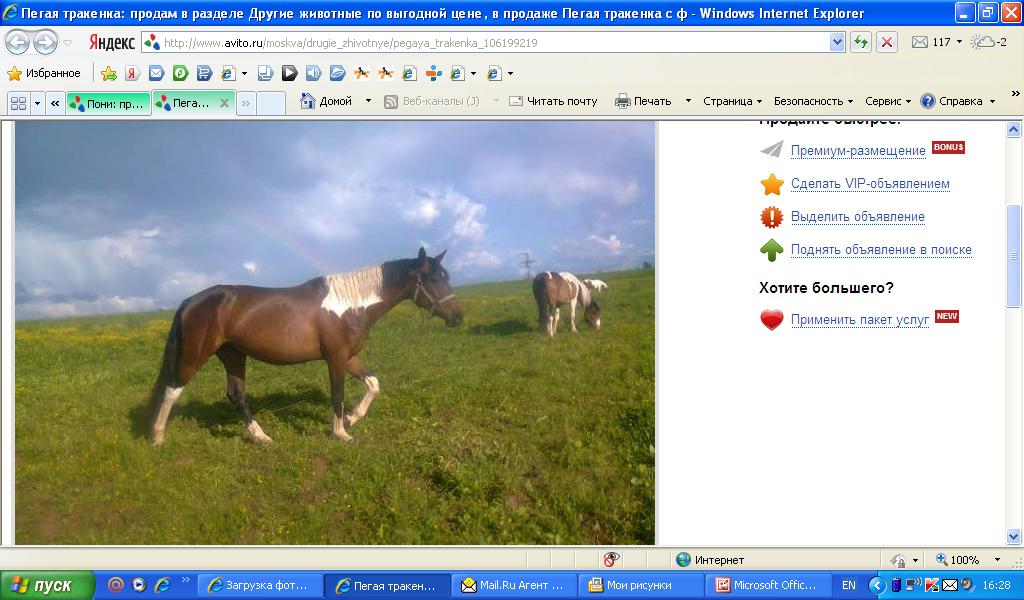Image resolution: width=1024 pixels, height=600 pixels.
Task: Open the Страница menu
Action: 732,101
